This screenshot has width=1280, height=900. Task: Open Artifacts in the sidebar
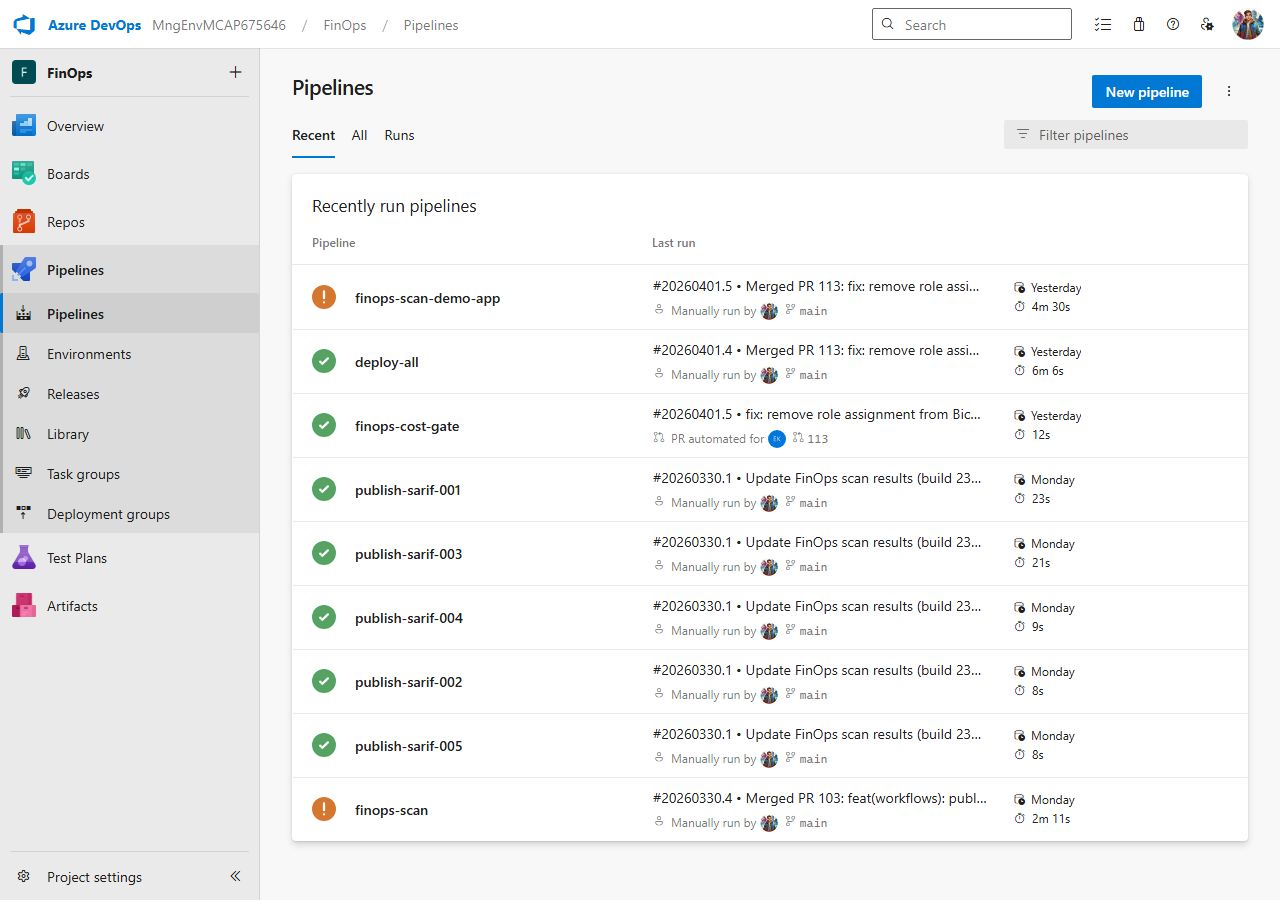130,606
